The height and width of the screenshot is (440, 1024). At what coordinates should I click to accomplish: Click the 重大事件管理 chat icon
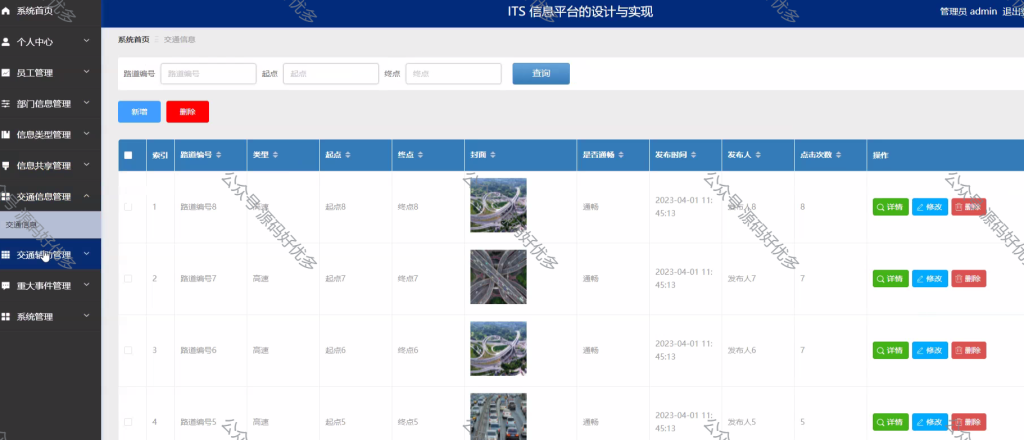coord(6,286)
